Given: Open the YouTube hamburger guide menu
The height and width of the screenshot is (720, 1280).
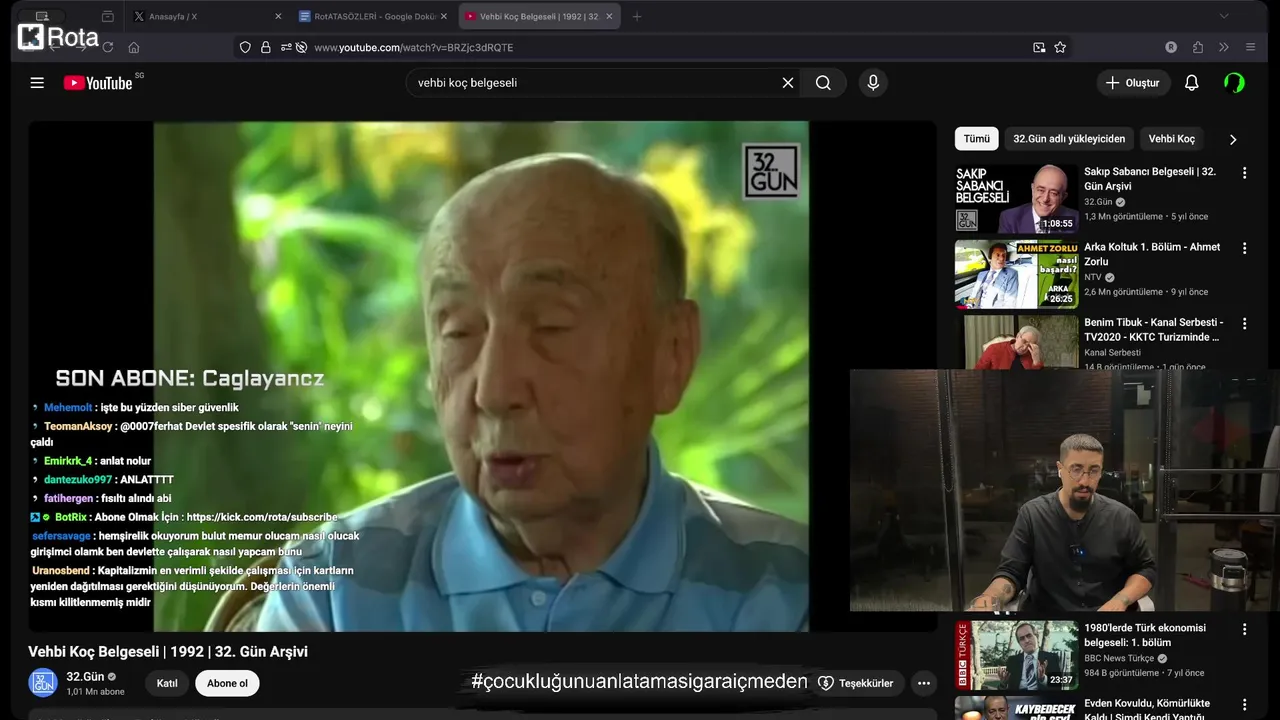Looking at the screenshot, I should pos(37,83).
